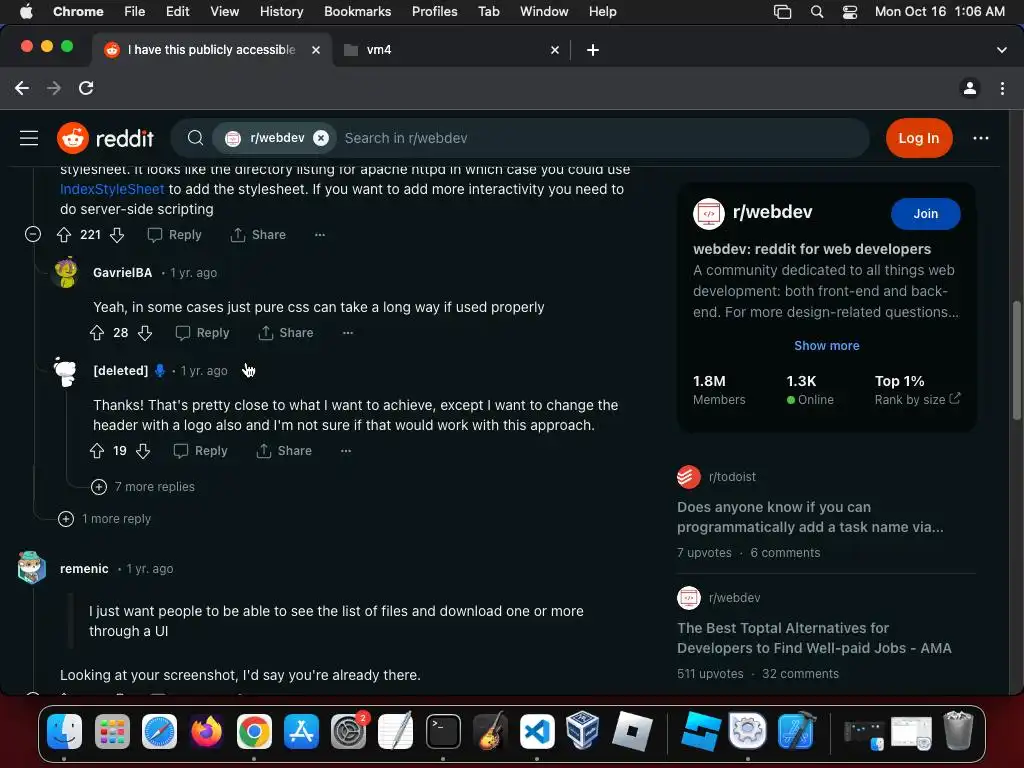Share the deleted user's comment

[284, 451]
